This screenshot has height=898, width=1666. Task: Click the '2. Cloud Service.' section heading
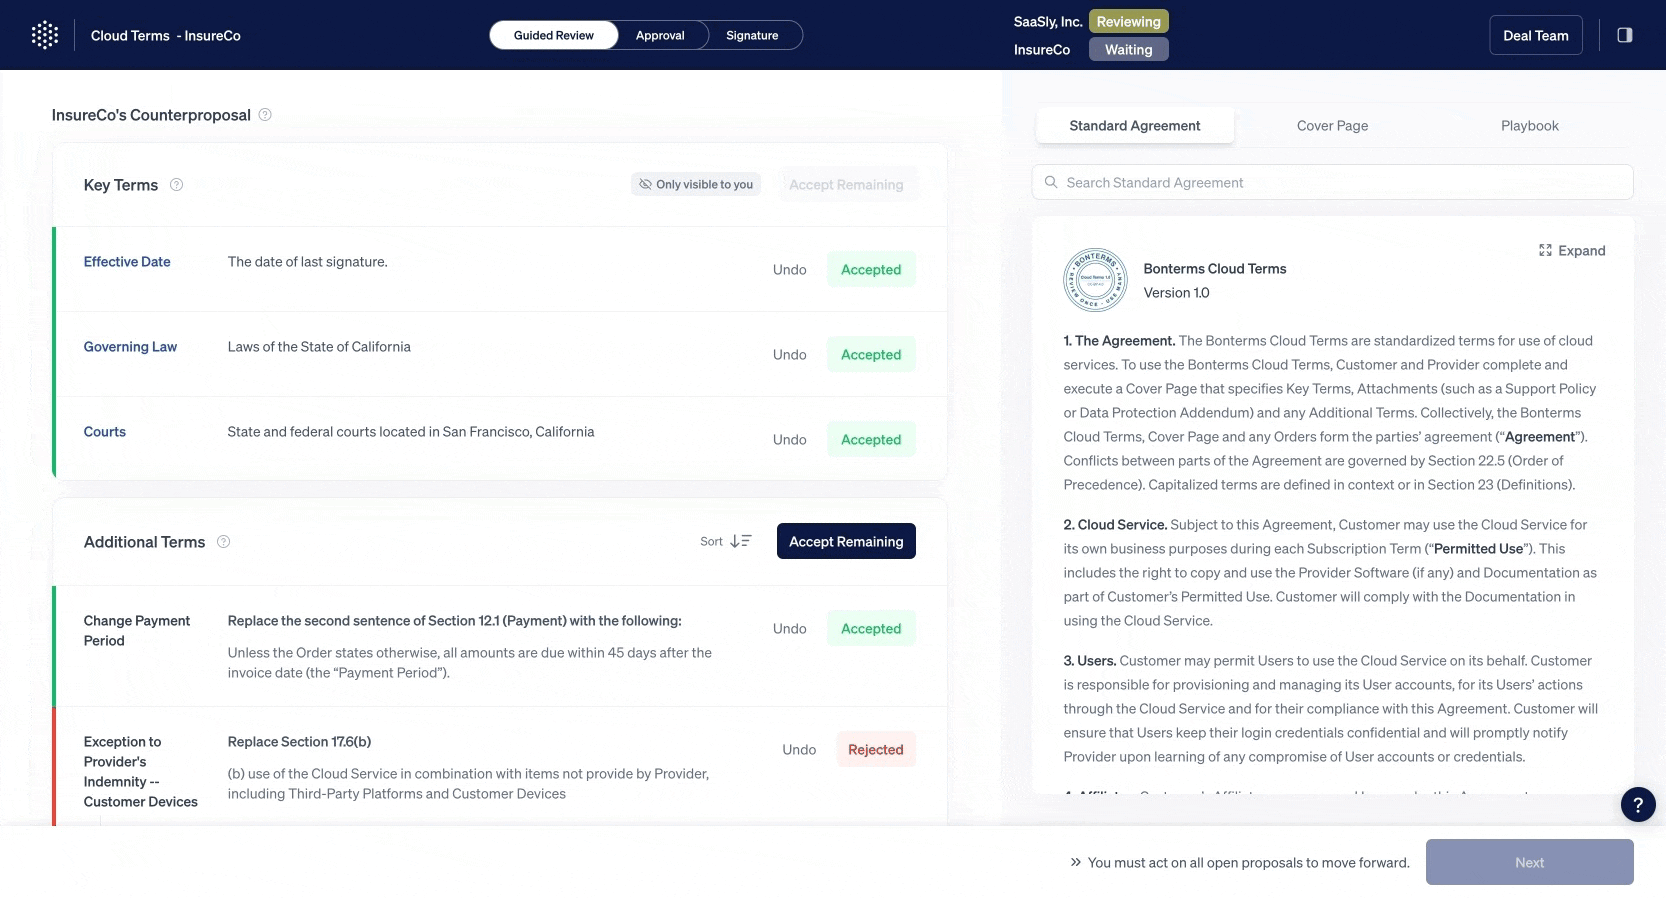click(1115, 525)
